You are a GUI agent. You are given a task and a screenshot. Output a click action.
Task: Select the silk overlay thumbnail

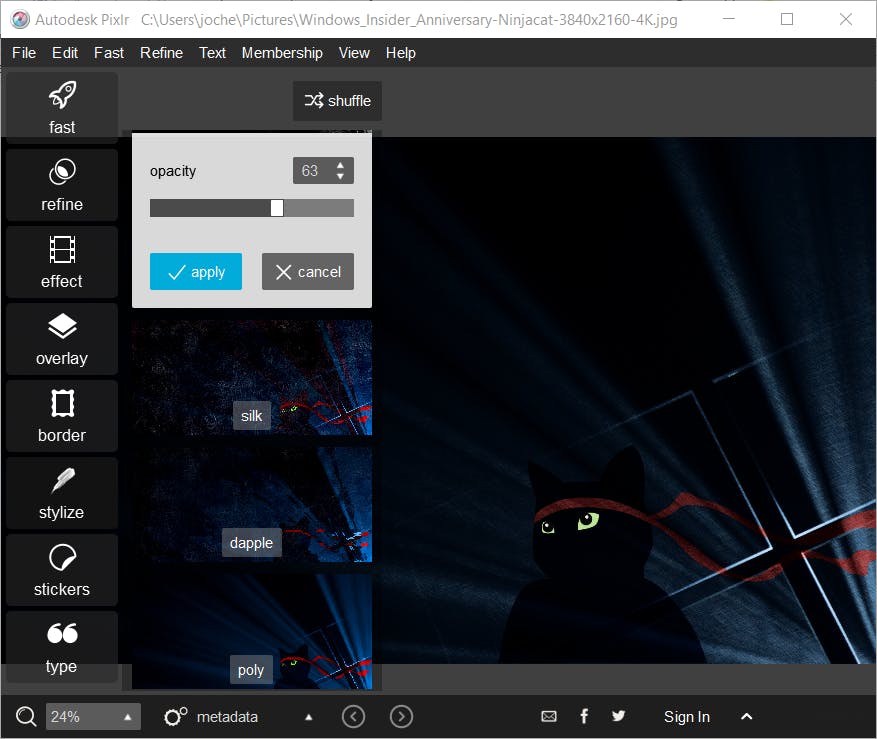[252, 378]
